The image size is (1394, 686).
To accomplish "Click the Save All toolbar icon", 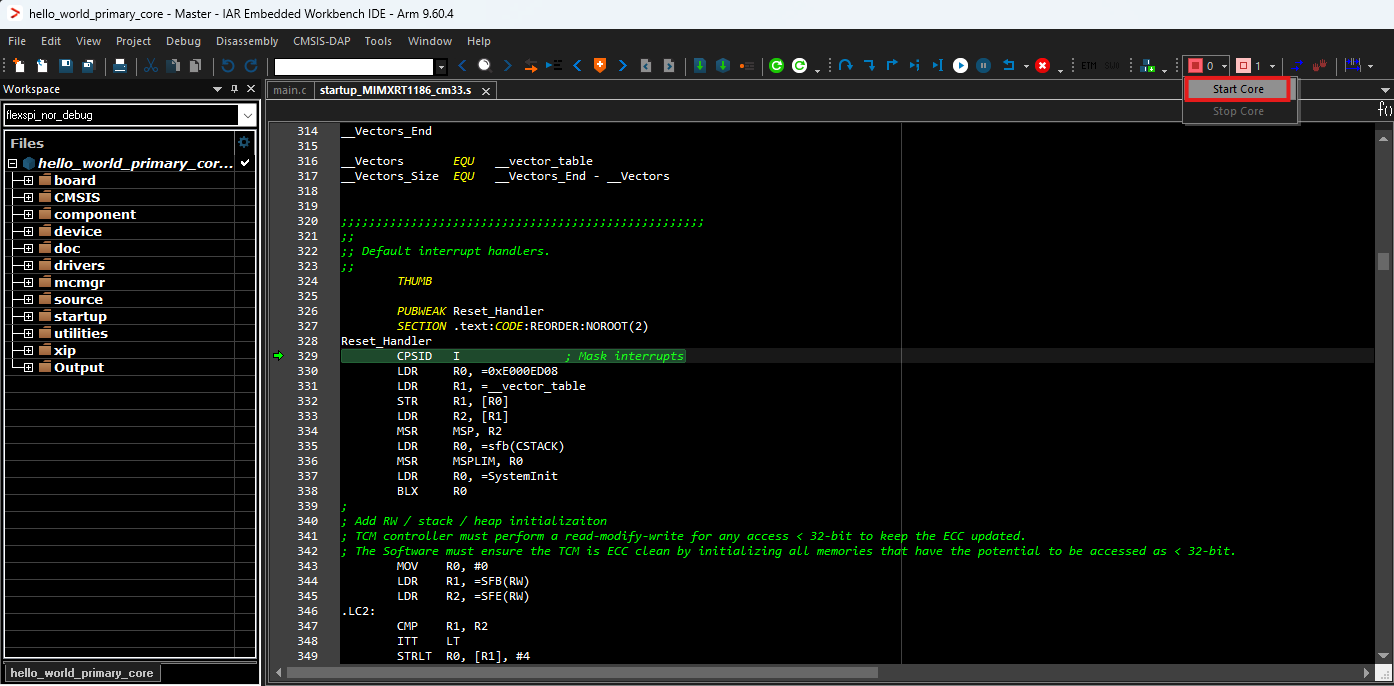I will click(x=88, y=66).
